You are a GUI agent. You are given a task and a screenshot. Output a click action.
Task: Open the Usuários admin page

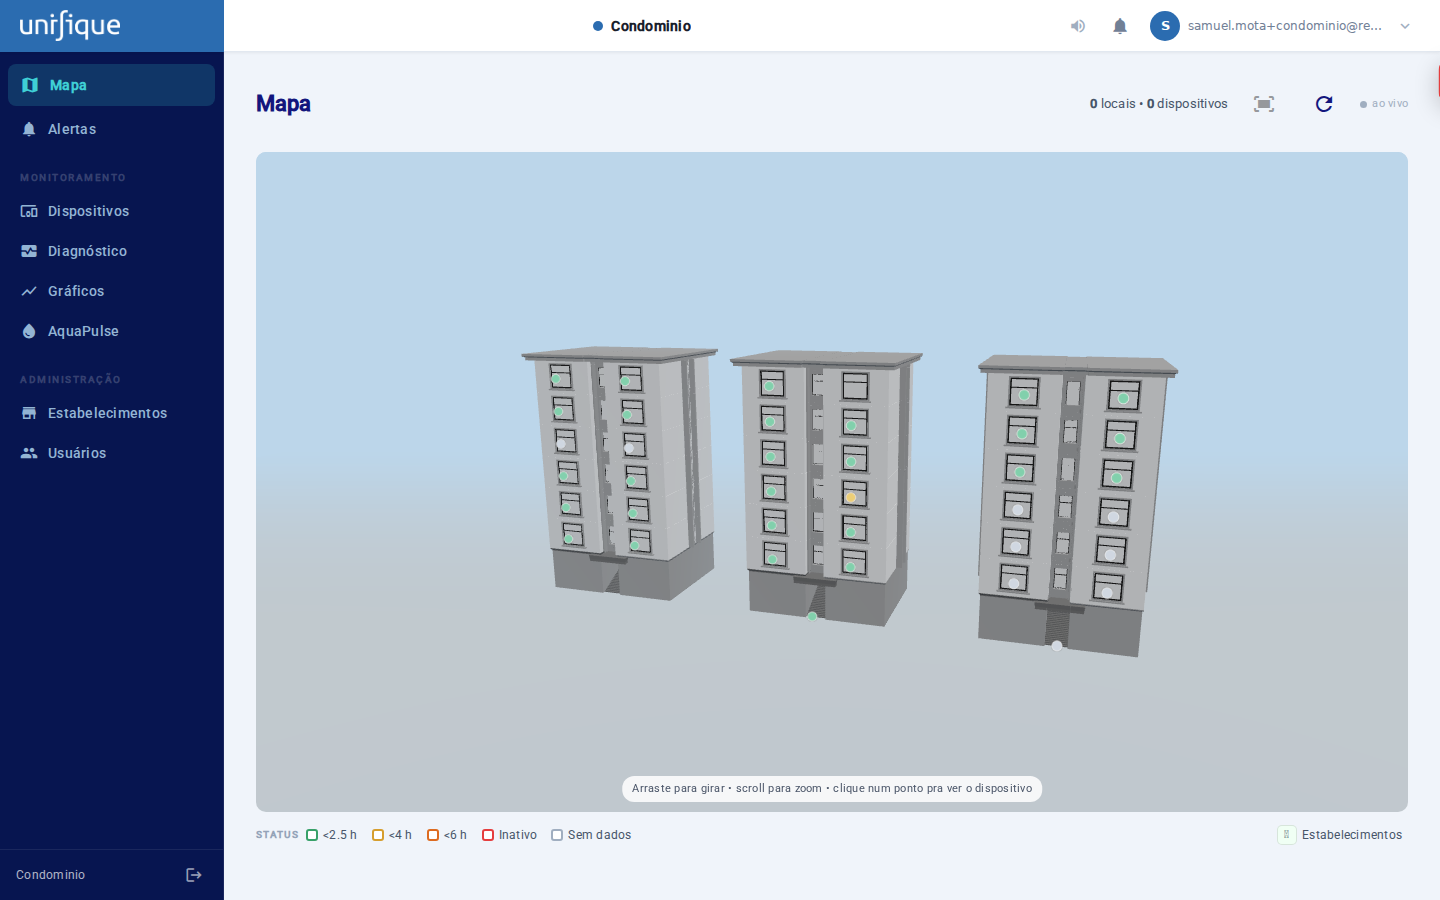tap(111, 453)
